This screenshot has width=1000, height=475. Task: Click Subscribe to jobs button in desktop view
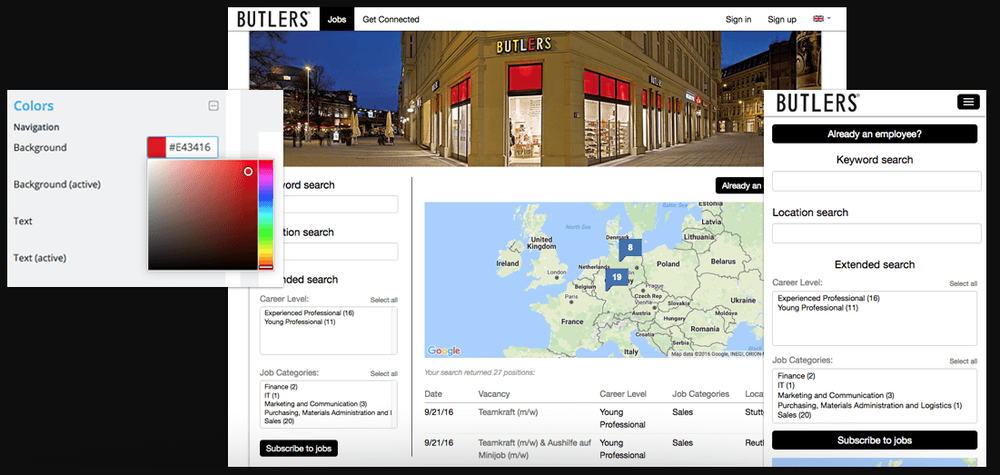(298, 448)
